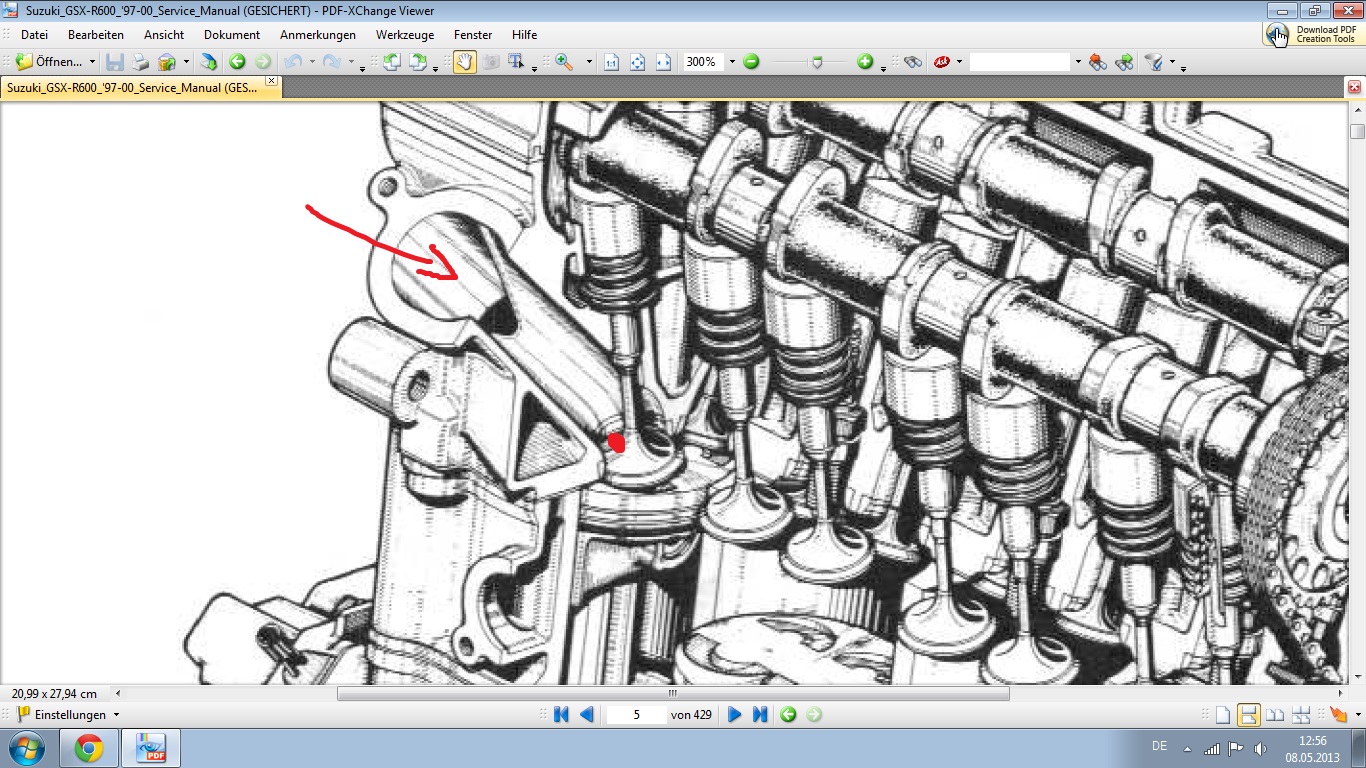Select the Hand tool
The width and height of the screenshot is (1366, 768).
465,62
